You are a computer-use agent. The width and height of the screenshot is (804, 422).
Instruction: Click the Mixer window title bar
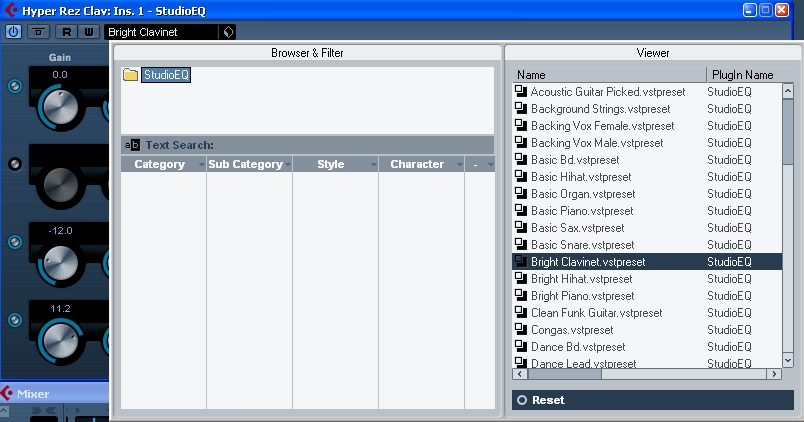(54, 394)
